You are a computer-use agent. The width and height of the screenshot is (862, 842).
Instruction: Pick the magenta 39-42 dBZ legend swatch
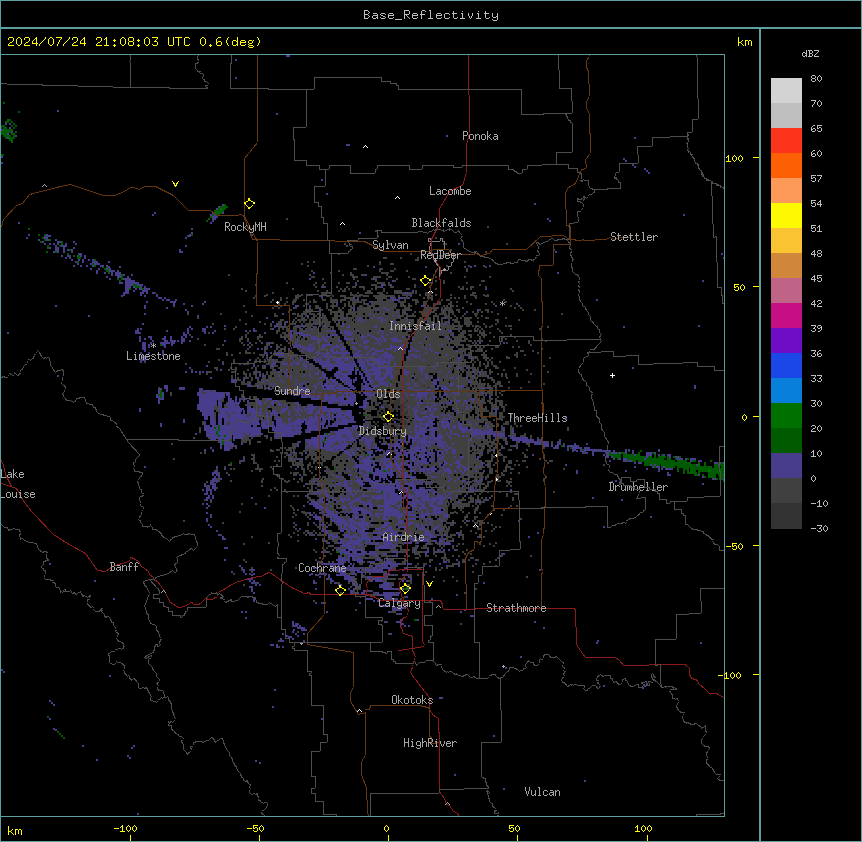(x=786, y=315)
